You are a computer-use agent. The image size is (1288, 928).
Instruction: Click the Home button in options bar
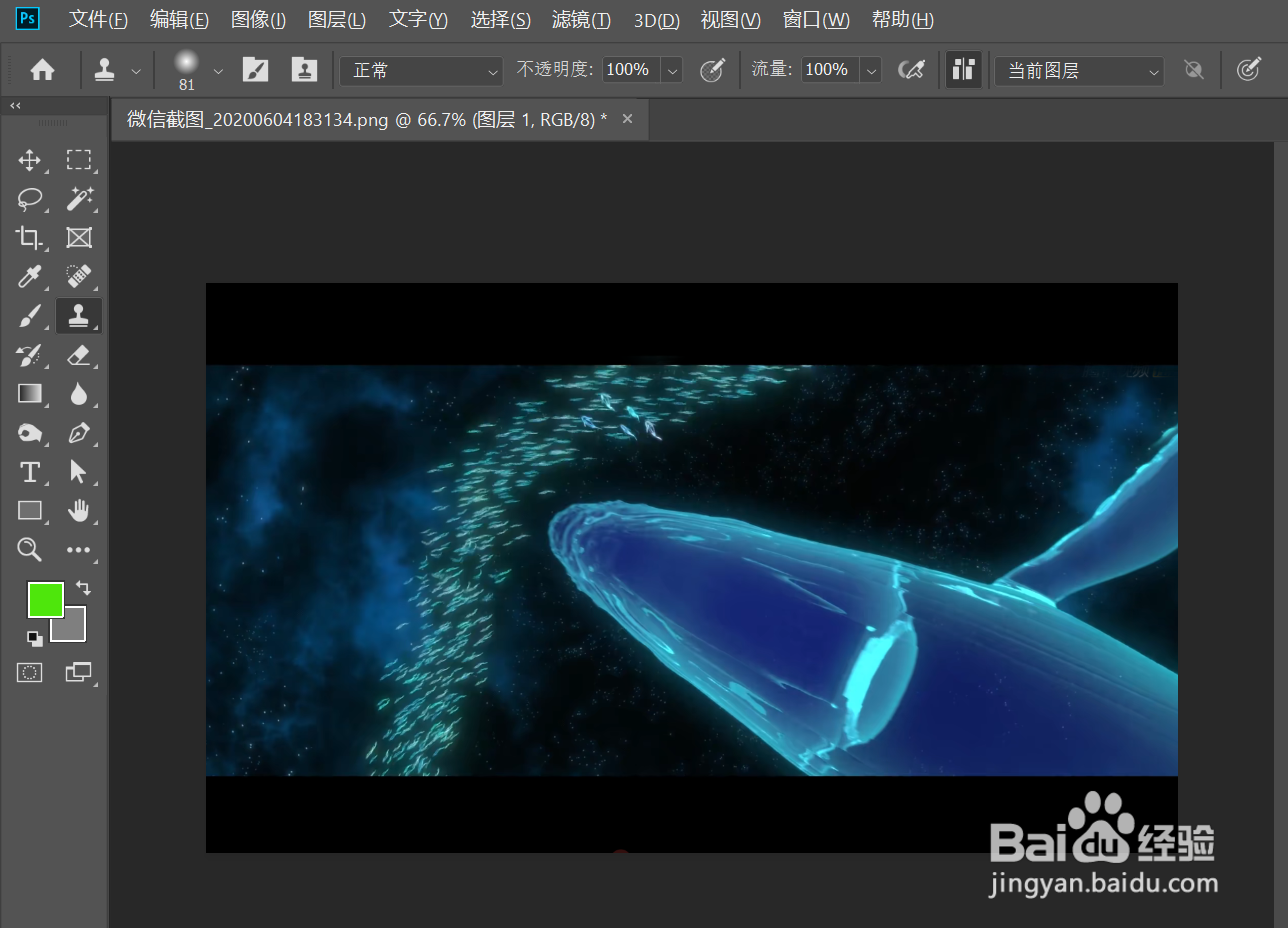42,70
